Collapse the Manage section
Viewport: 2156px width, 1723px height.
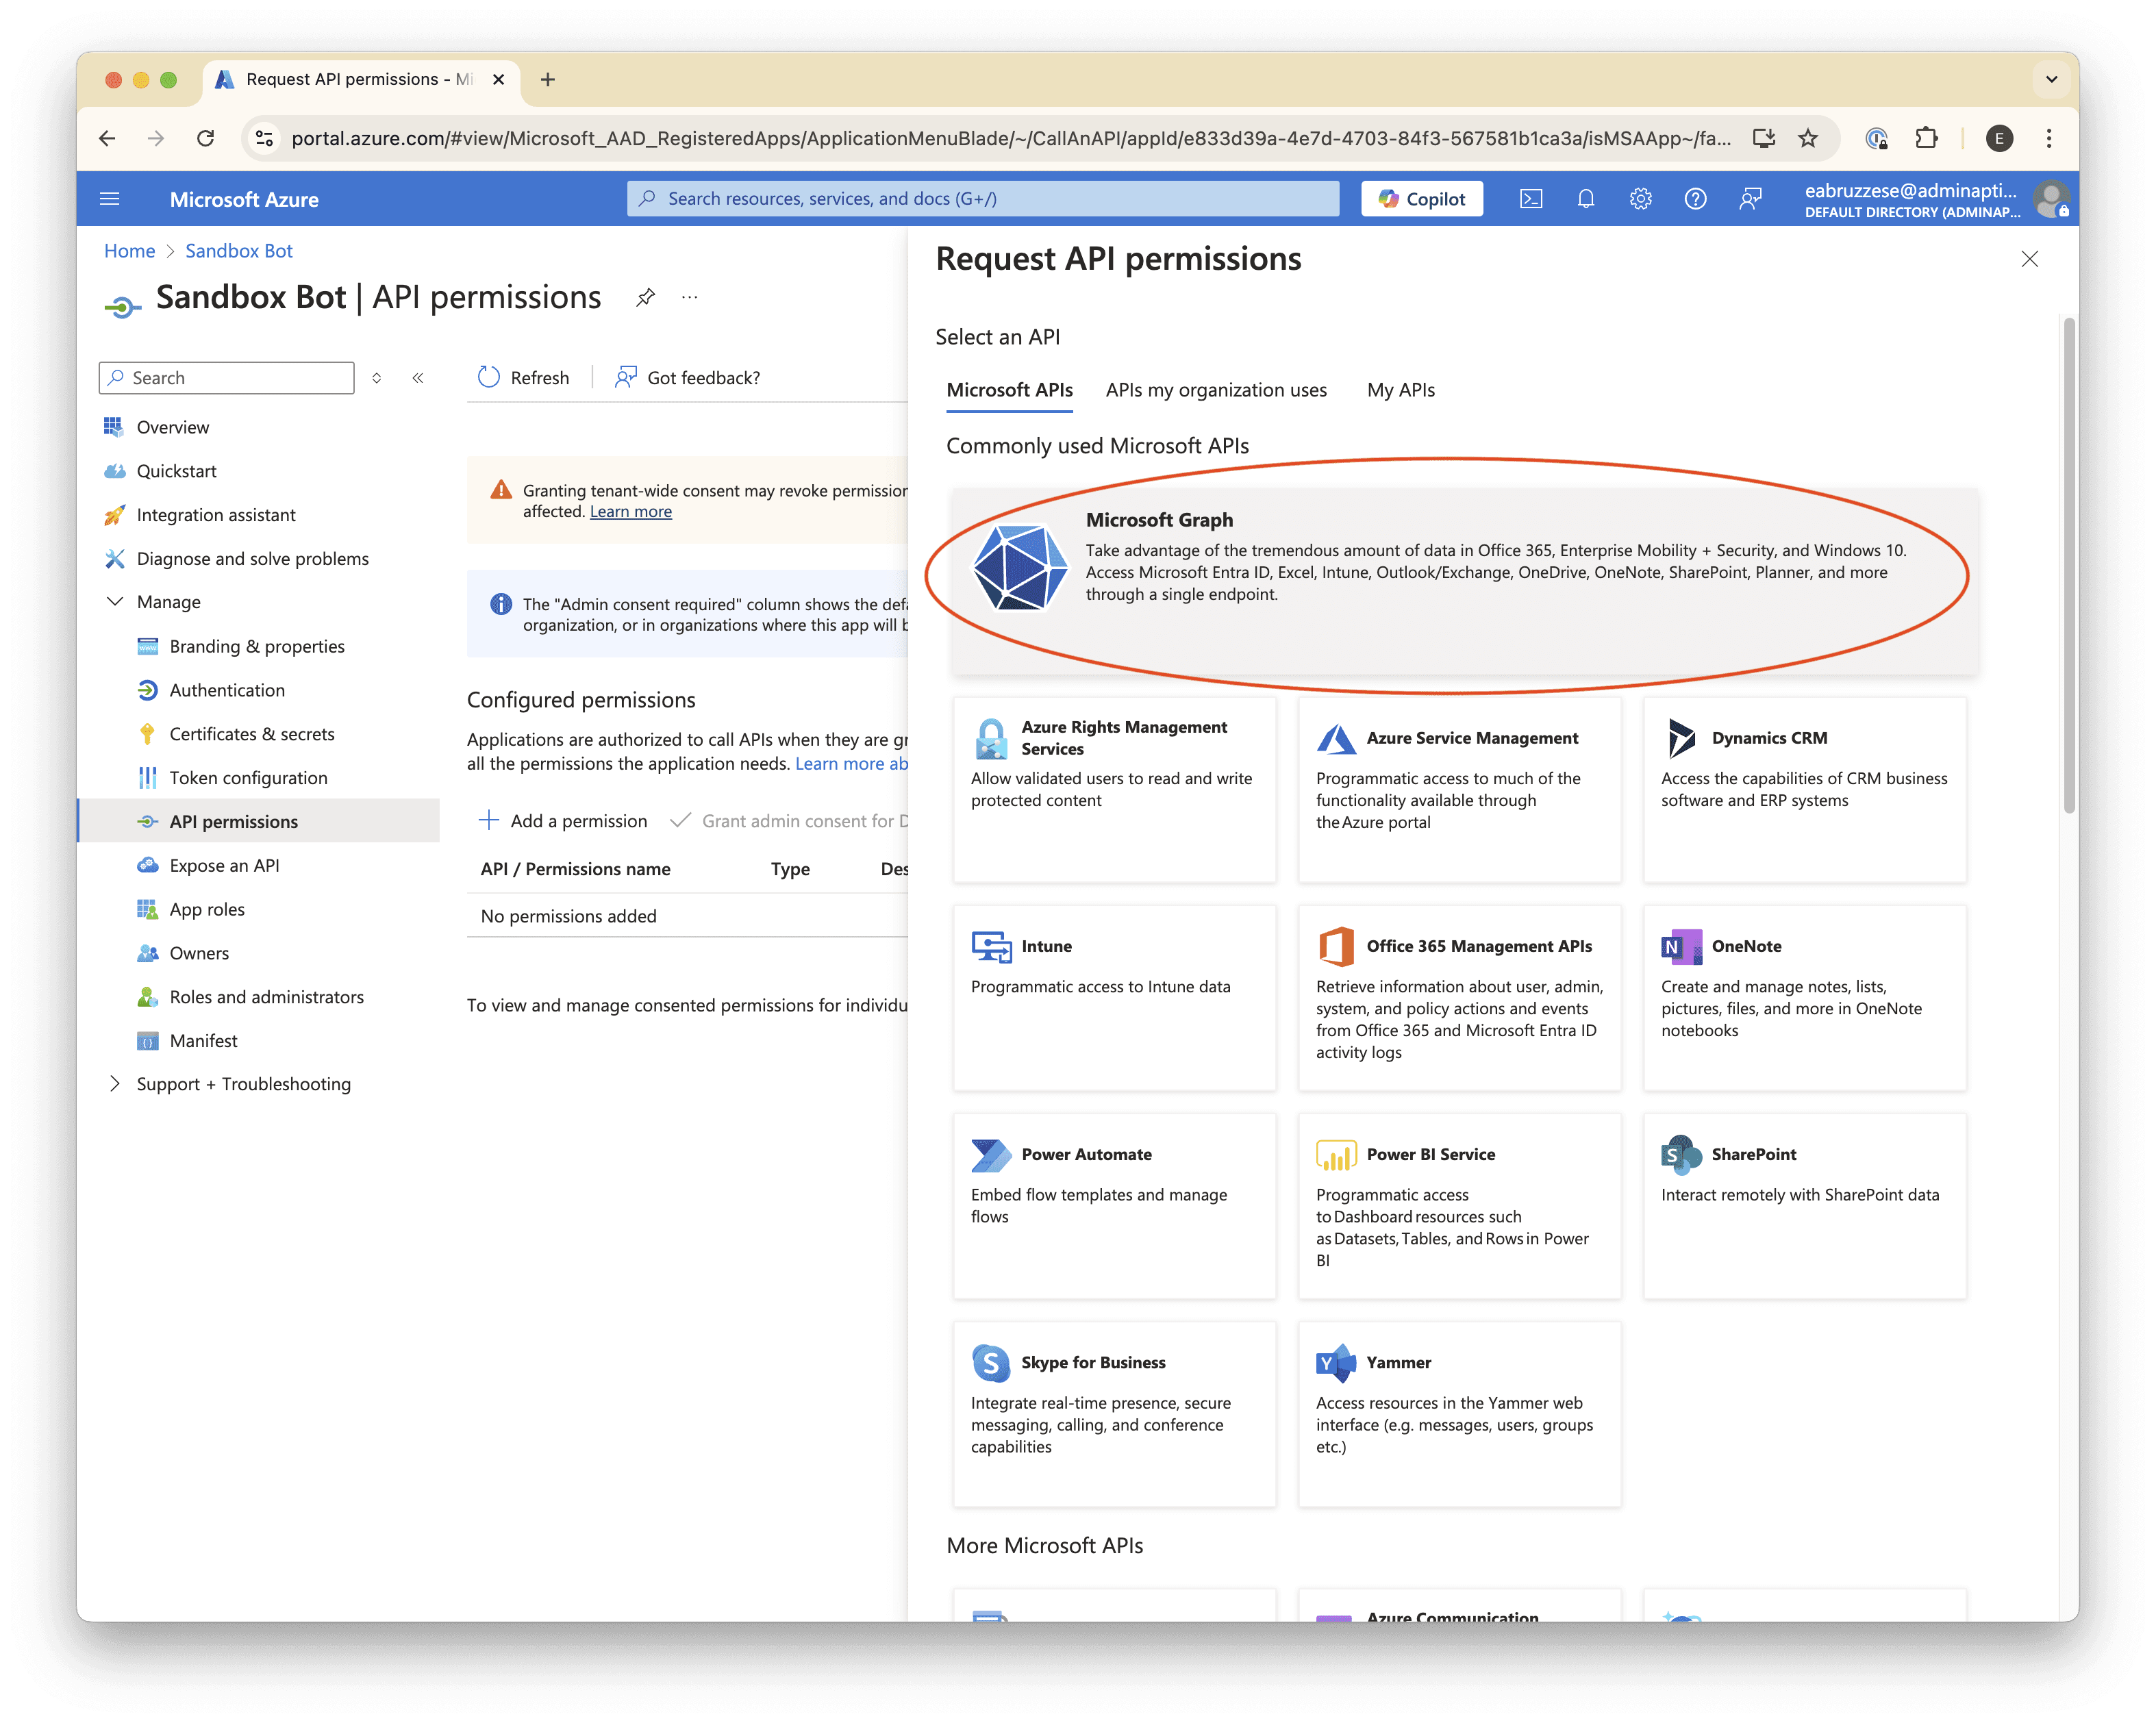(x=115, y=602)
